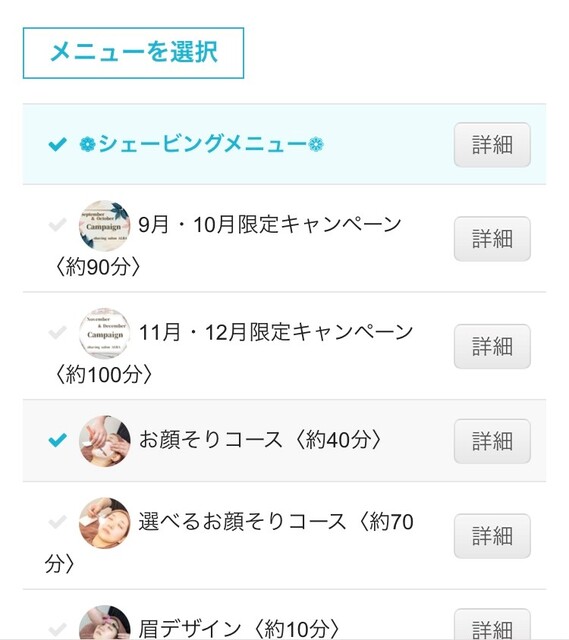Check the 眉デザイン menu option
Image resolution: width=569 pixels, height=640 pixels.
[57, 629]
